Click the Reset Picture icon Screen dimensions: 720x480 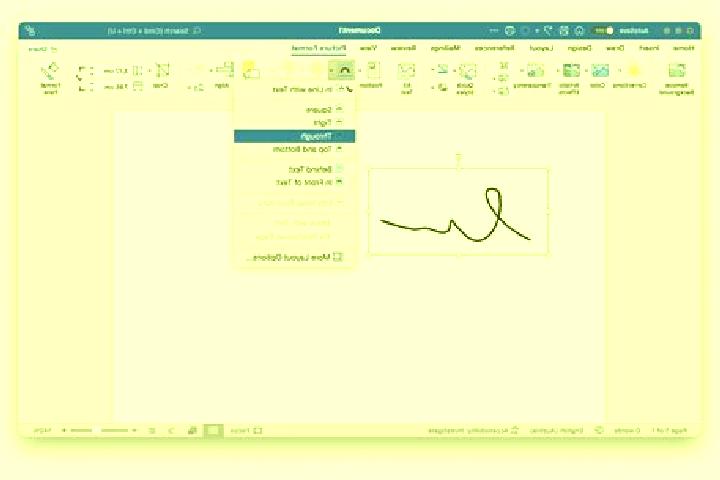pos(503,90)
